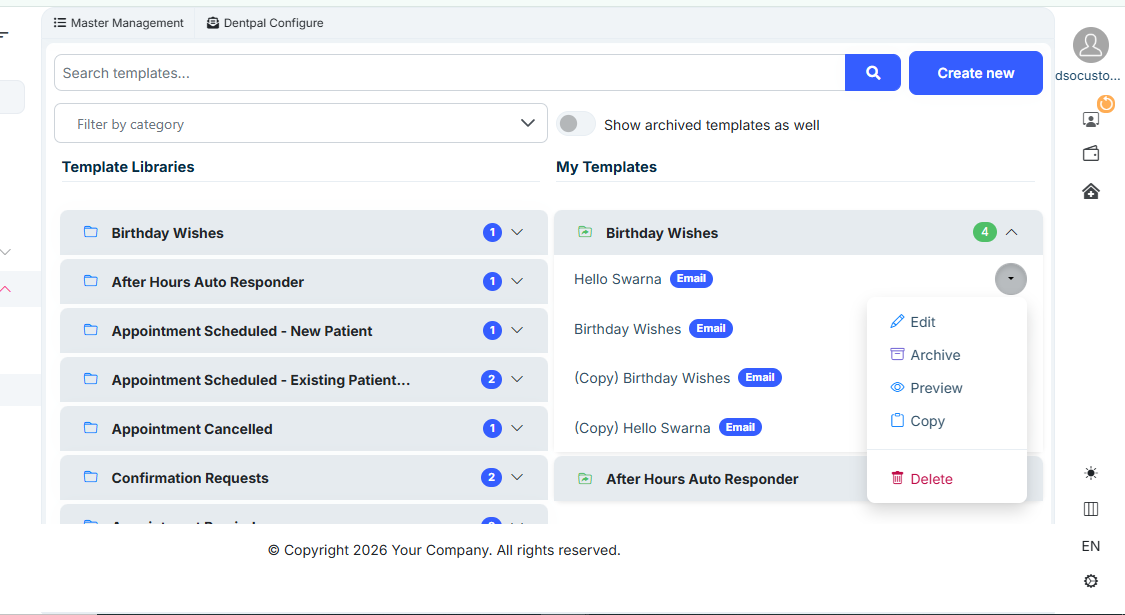Choose Edit from the context menu
The image size is (1125, 615).
(922, 322)
